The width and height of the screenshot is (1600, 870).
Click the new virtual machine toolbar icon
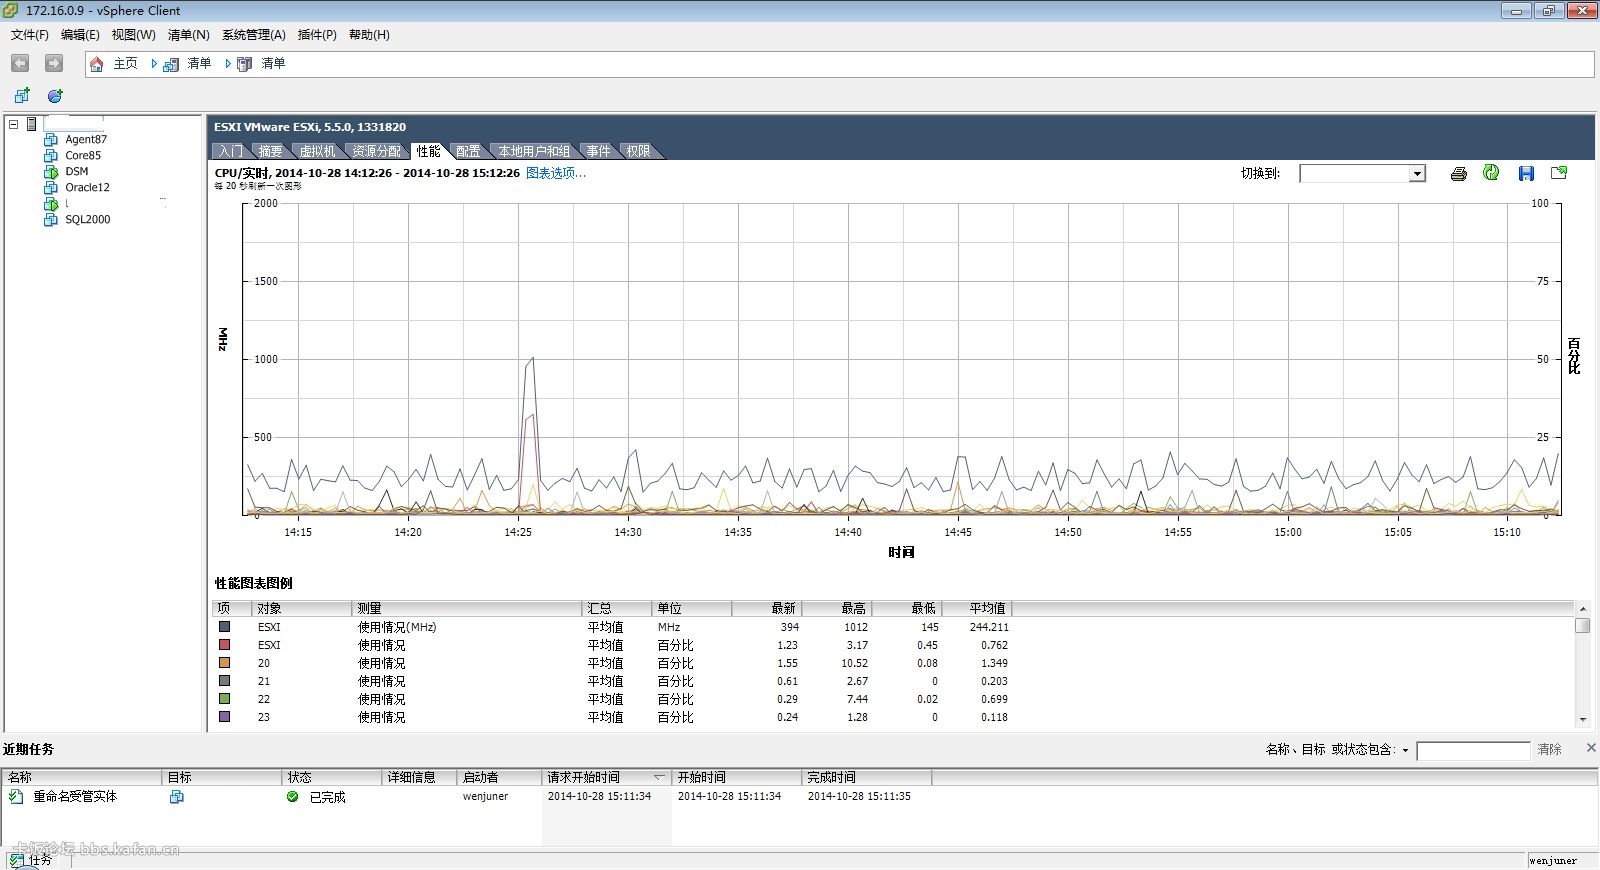click(22, 96)
